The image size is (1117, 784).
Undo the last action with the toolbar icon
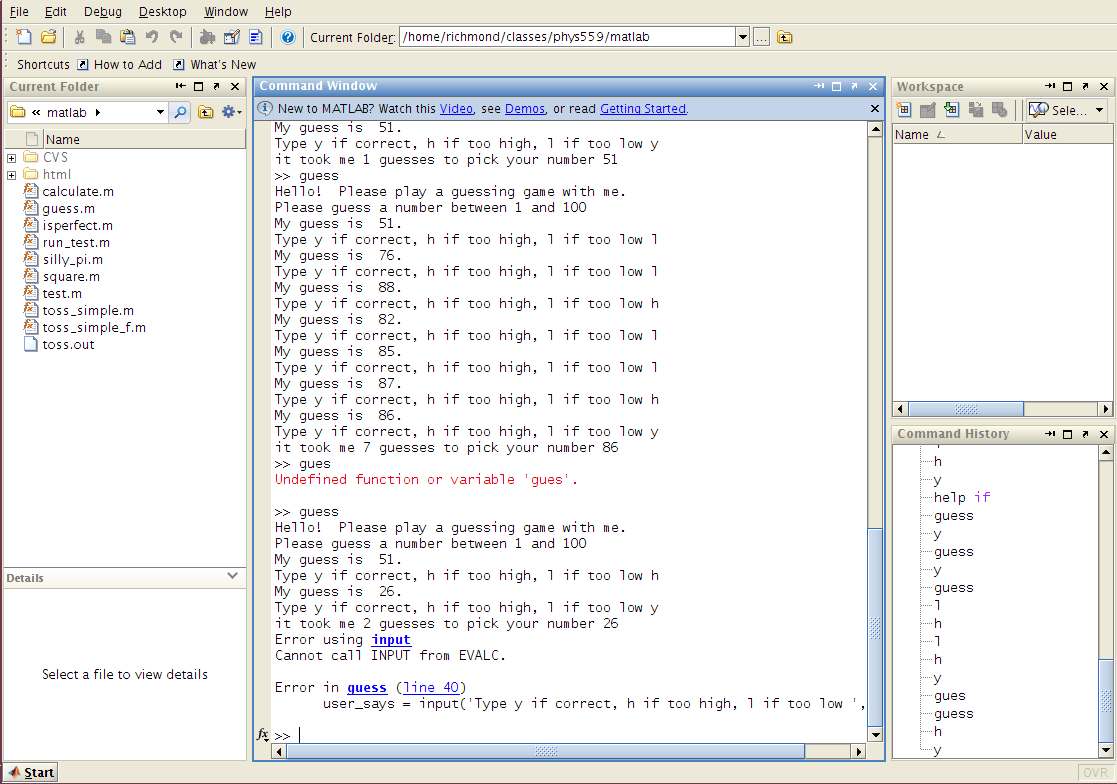click(x=151, y=36)
